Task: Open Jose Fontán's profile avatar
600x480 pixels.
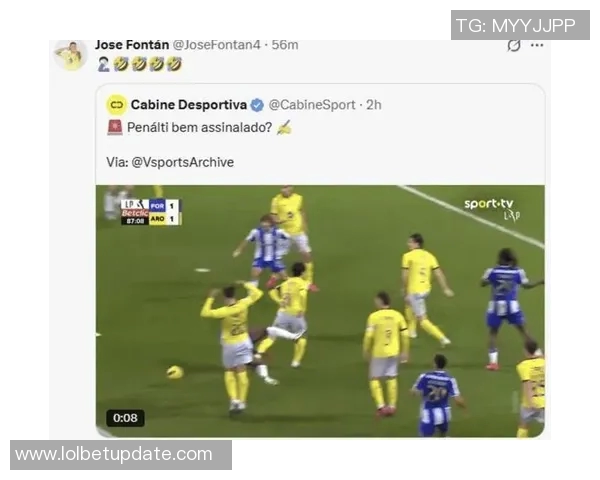Action: point(71,56)
